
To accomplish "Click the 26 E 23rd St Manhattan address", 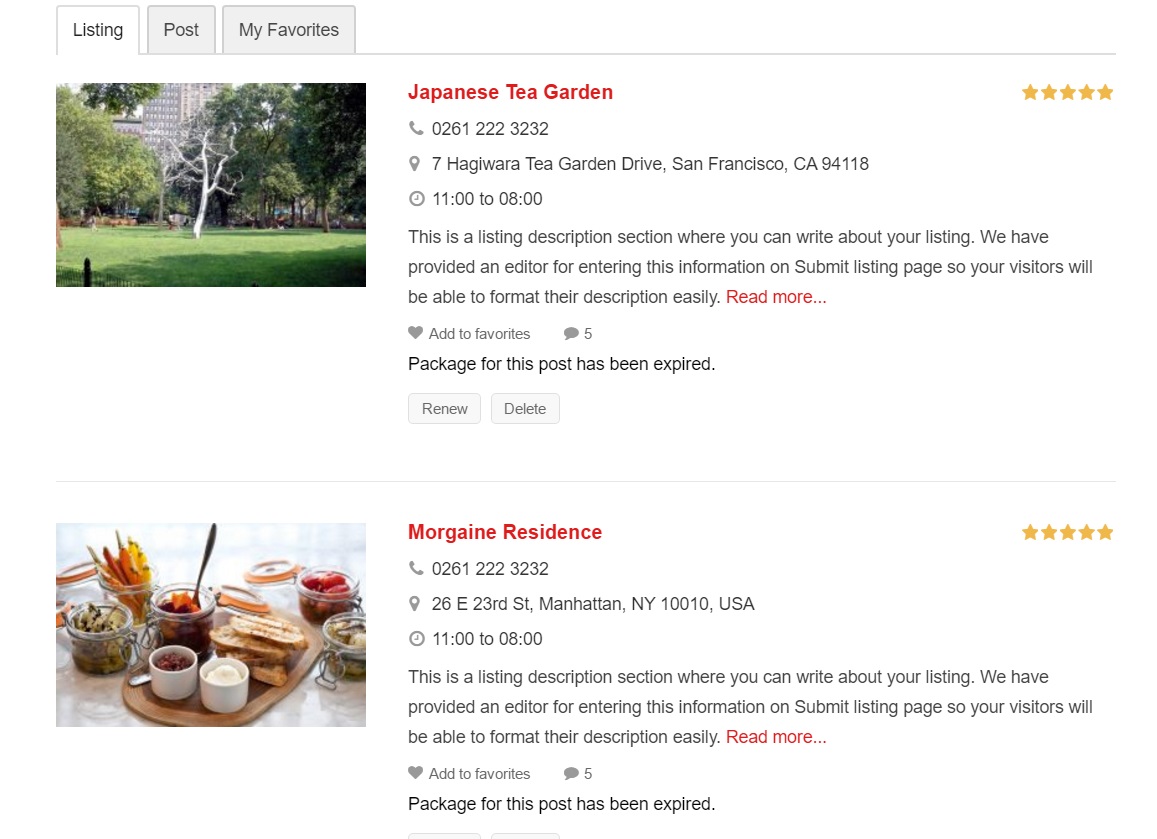I will (x=593, y=604).
